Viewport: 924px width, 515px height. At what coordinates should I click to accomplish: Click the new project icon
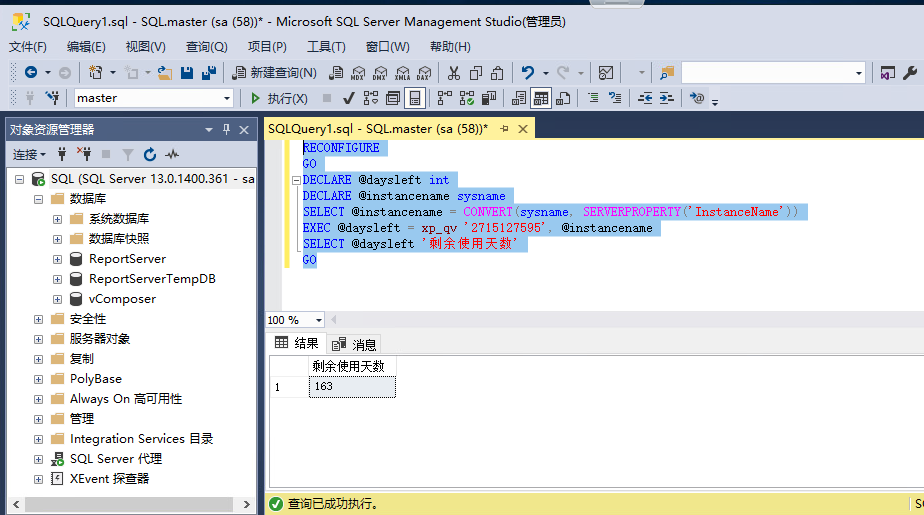tap(95, 72)
